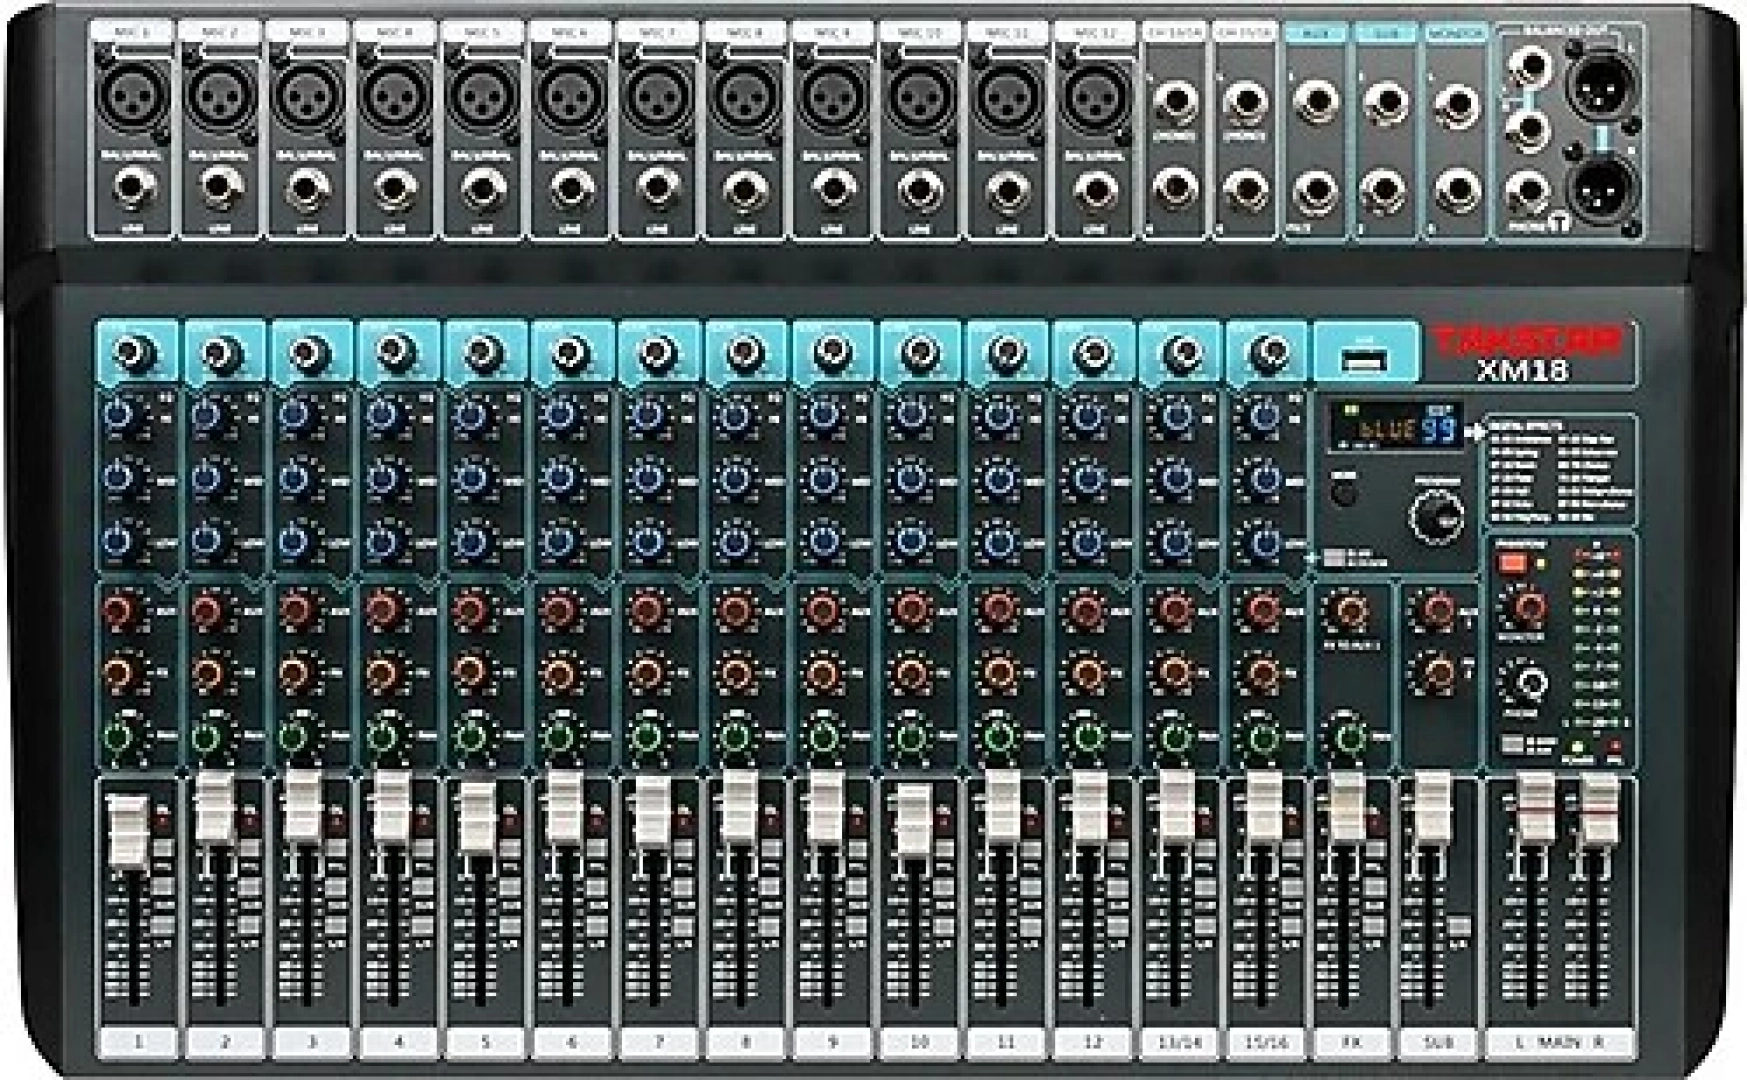Select channel 3 mid EQ knob
This screenshot has width=1747, height=1080.
[x=295, y=478]
